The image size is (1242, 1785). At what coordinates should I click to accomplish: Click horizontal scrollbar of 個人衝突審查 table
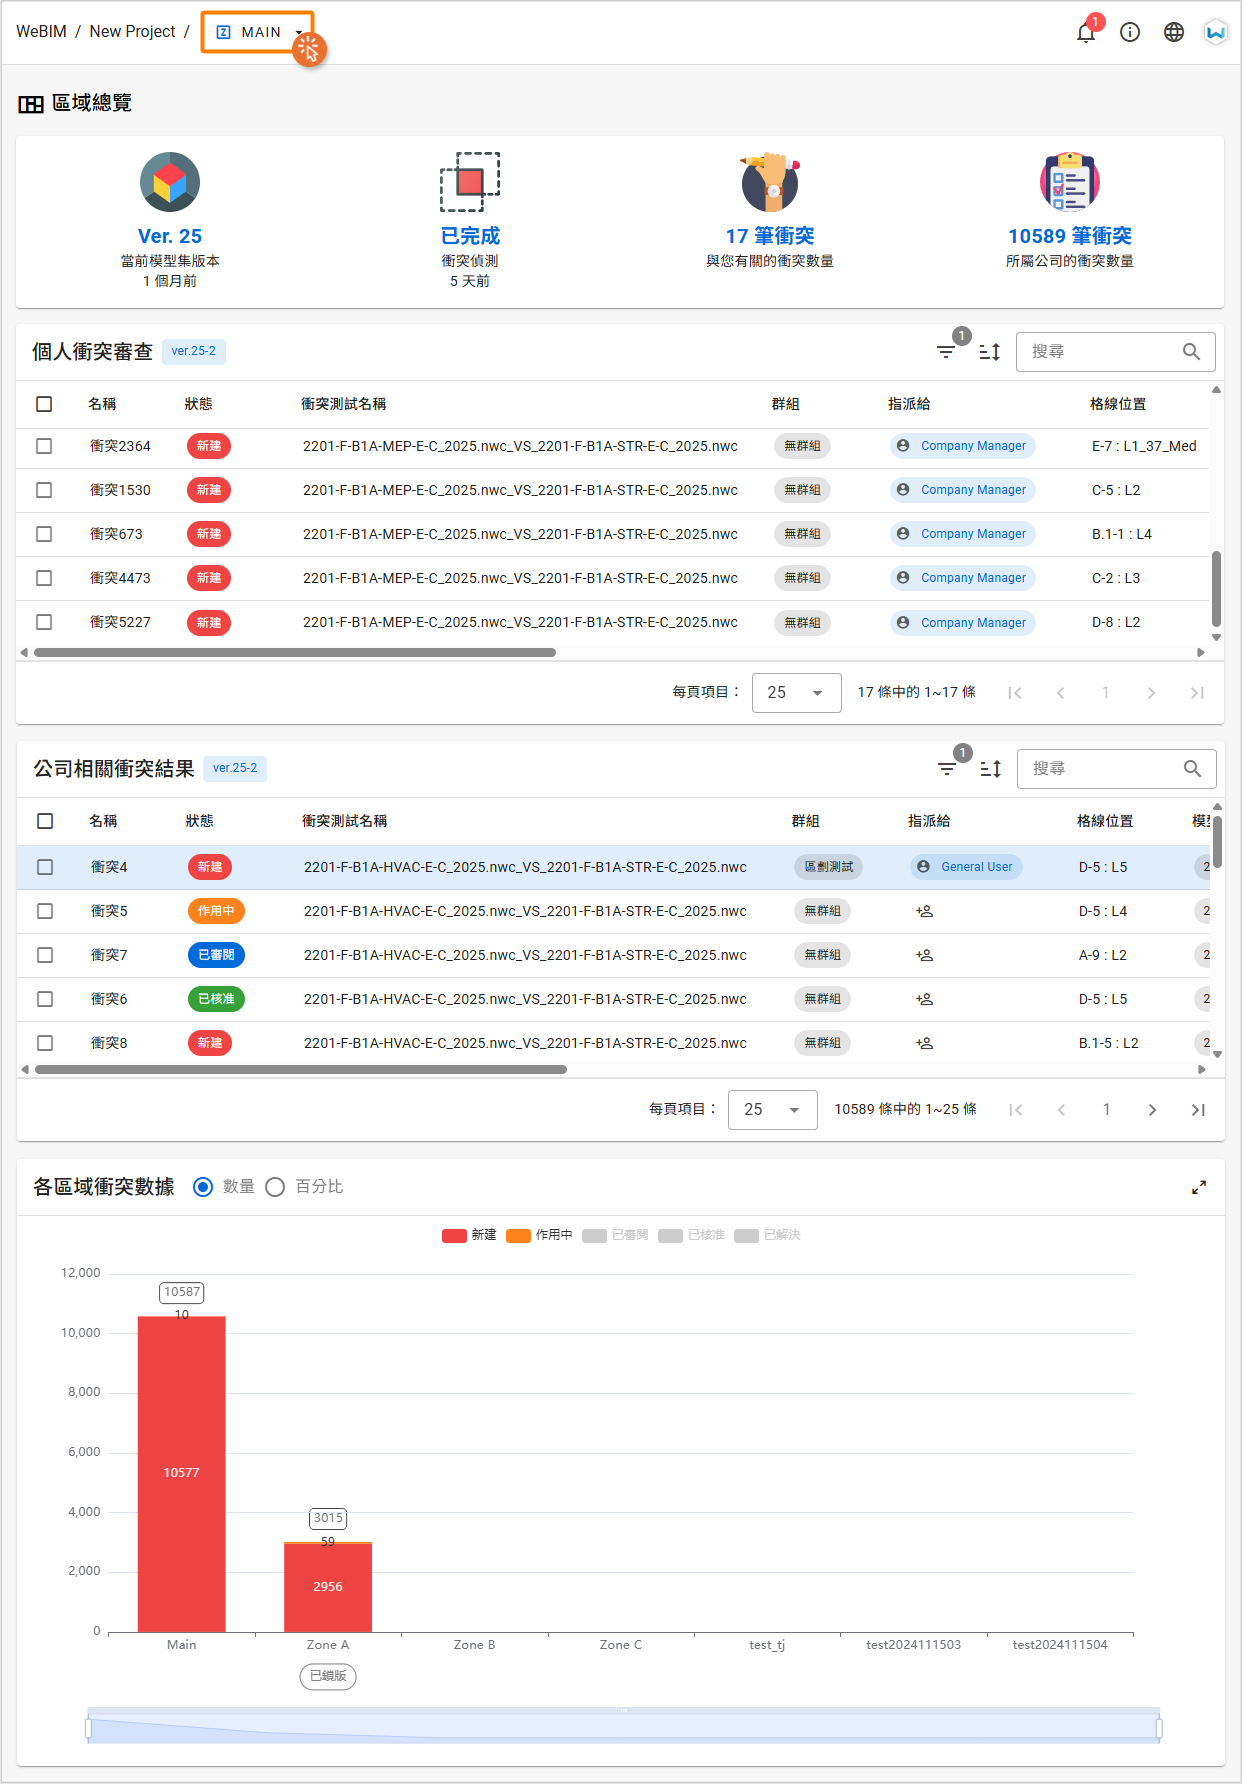[295, 653]
